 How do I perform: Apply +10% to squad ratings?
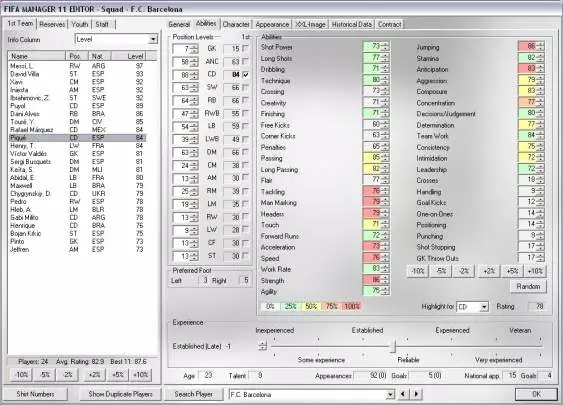pos(140,375)
